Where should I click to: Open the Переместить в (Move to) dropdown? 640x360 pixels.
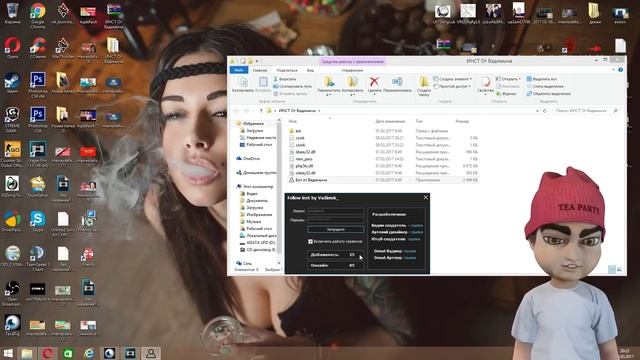(x=329, y=86)
